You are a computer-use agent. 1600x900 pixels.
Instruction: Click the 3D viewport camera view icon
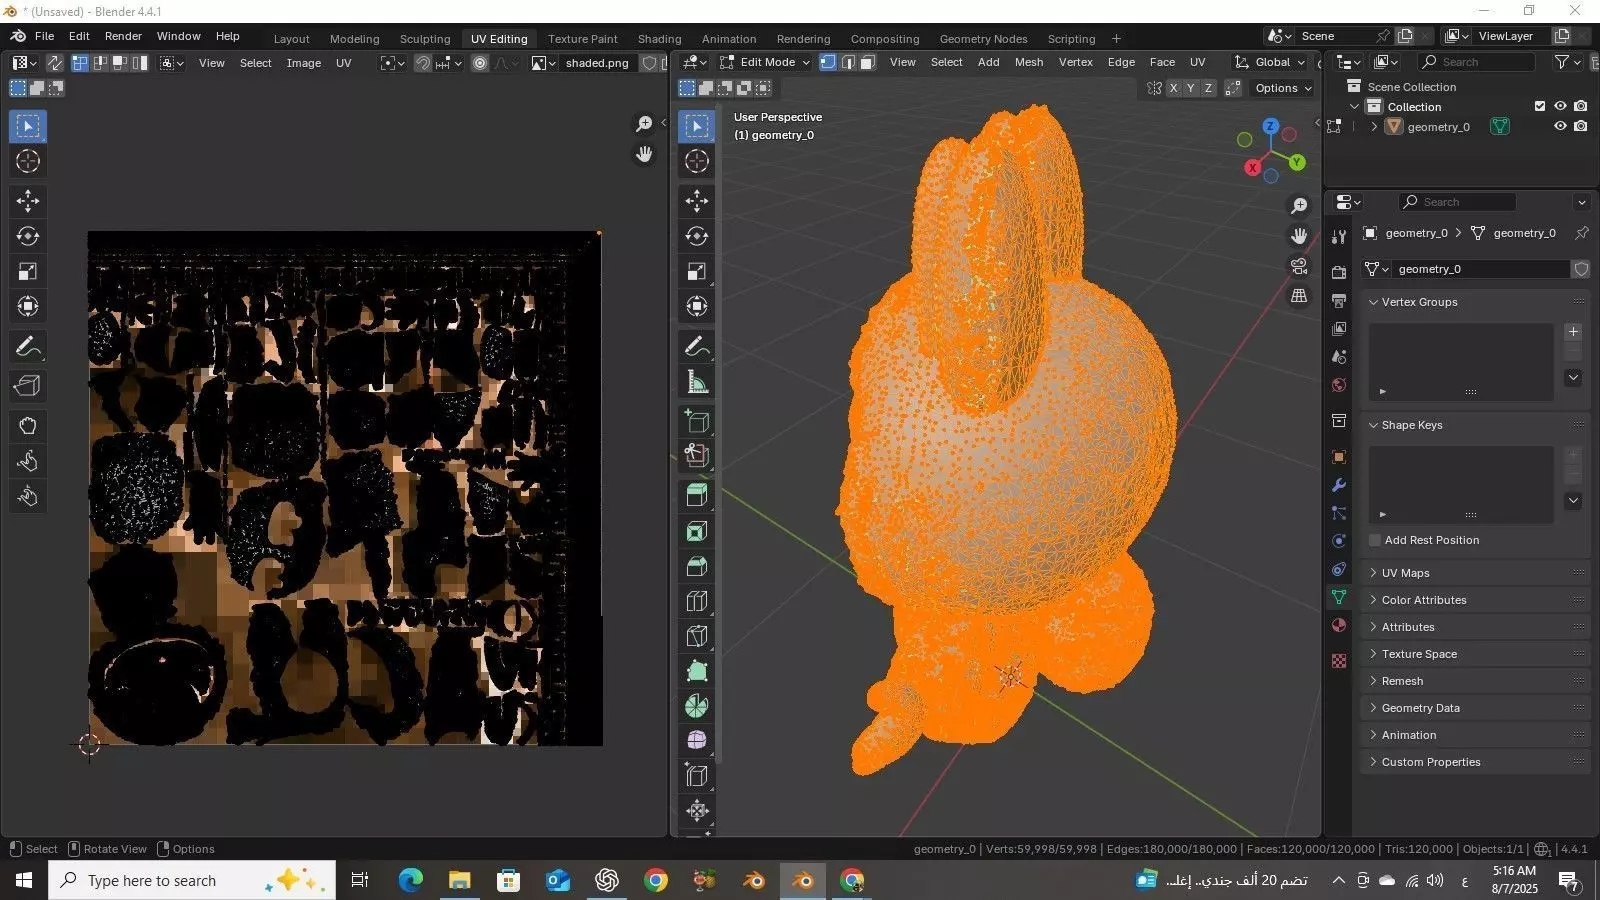(1299, 266)
